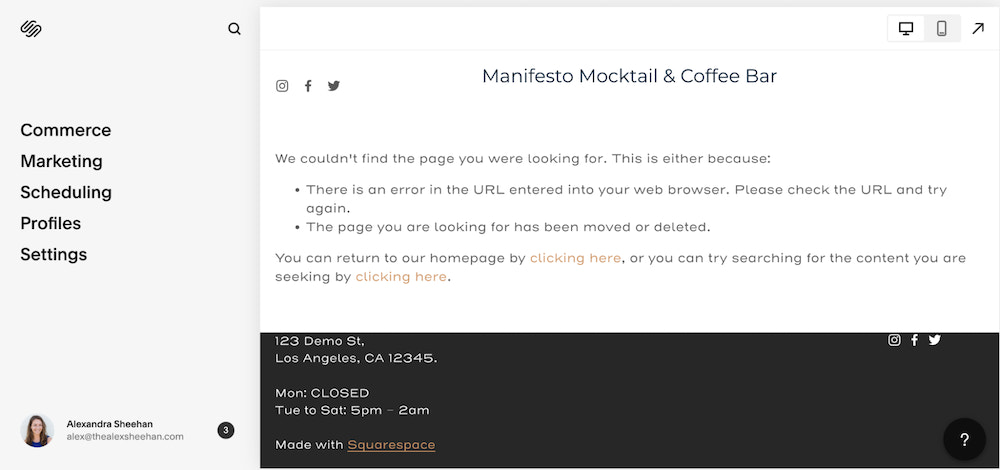Click the footer Instagram icon
The height and width of the screenshot is (470, 1000).
pyautogui.click(x=894, y=340)
